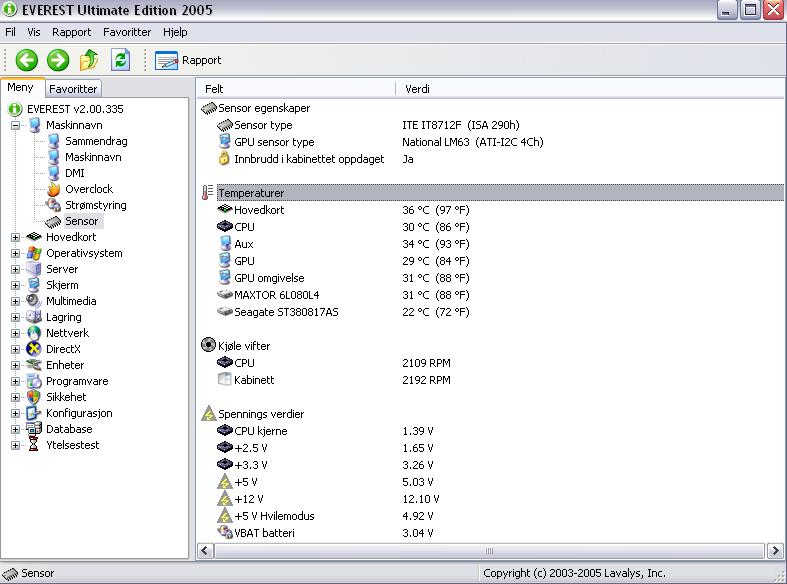
Task: Click the Operativsystem Windows flag icon
Action: tap(34, 253)
